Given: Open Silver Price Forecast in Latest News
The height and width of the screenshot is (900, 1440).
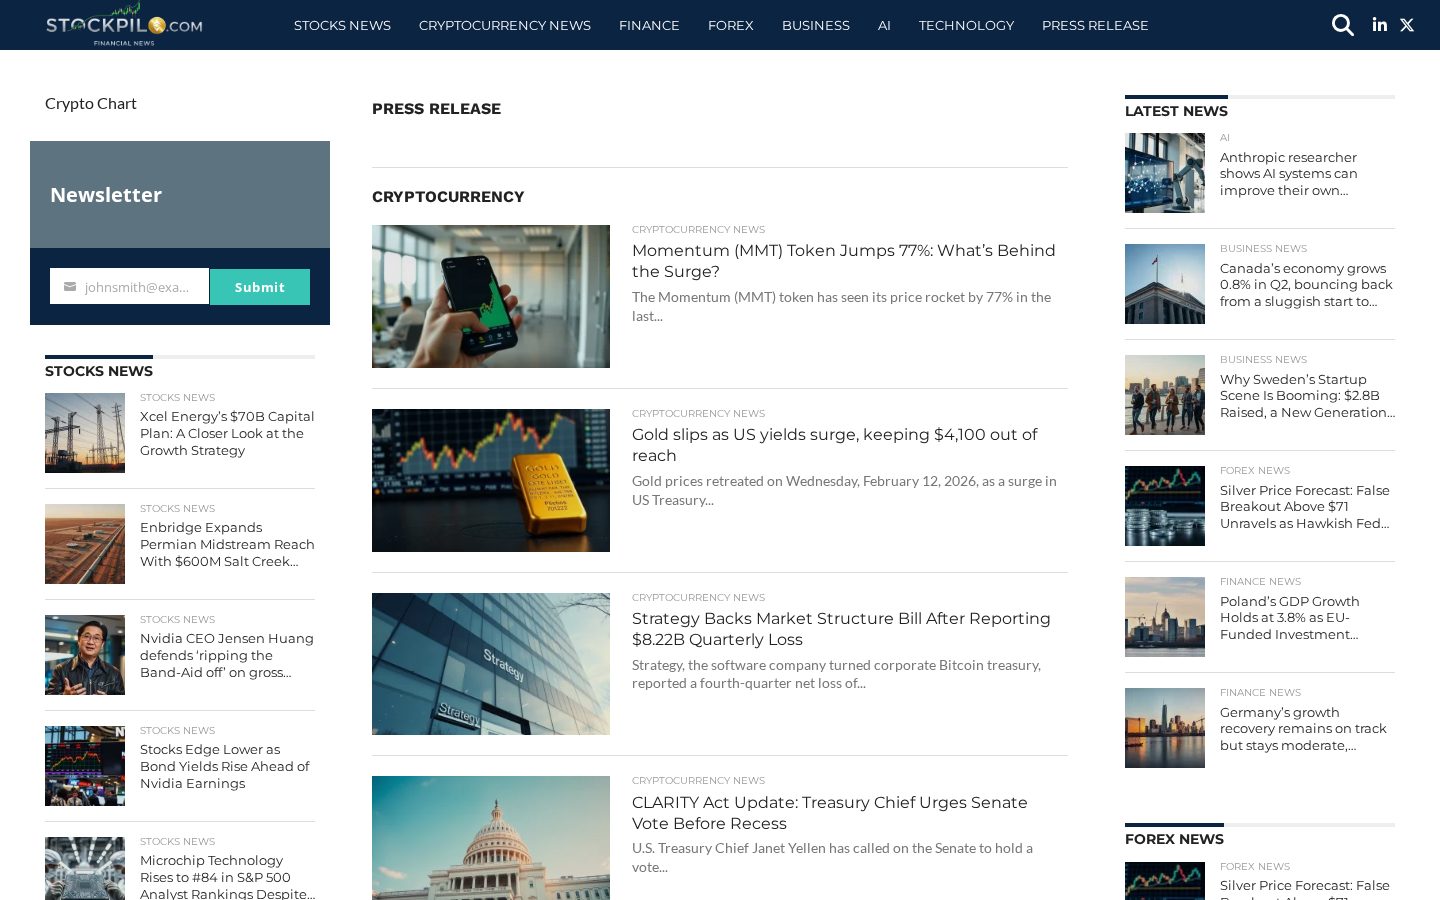Looking at the screenshot, I should (x=1305, y=507).
